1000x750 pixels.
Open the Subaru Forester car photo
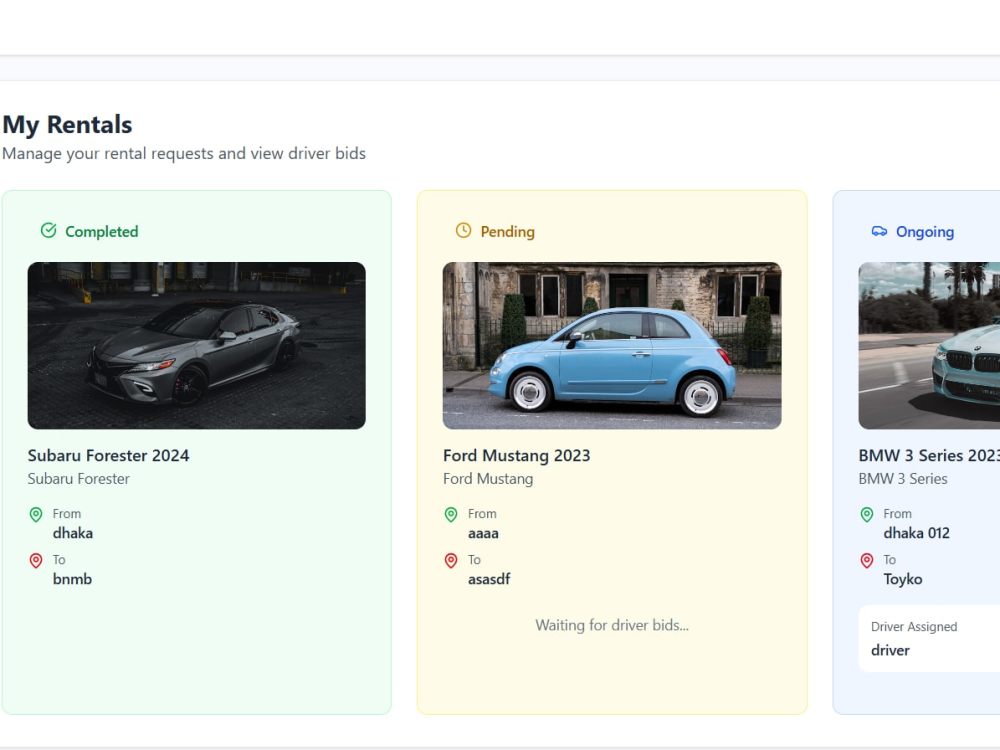tap(196, 346)
